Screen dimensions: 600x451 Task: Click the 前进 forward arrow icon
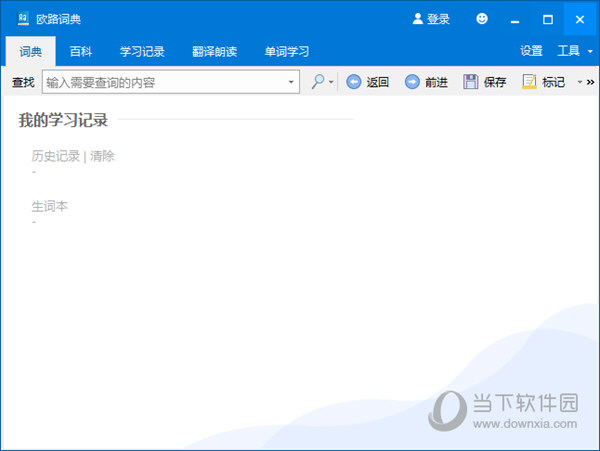412,82
